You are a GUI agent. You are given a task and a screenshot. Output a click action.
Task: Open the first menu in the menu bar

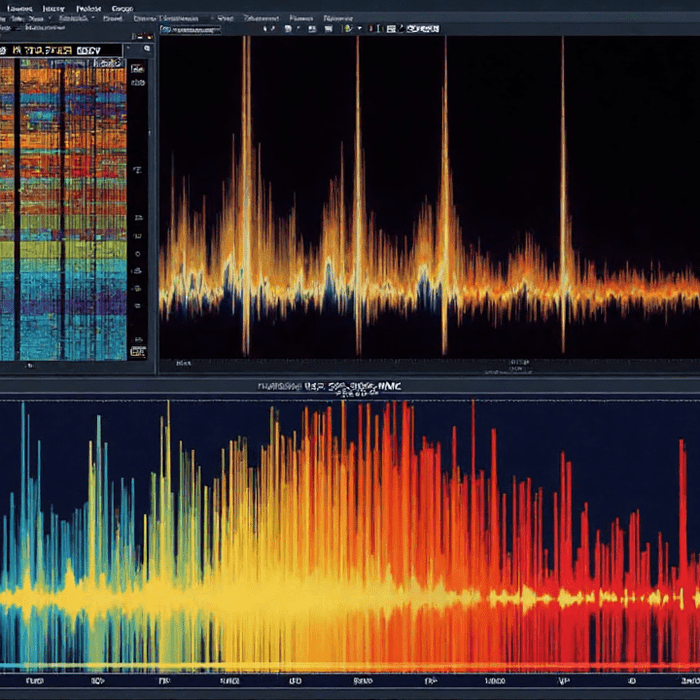click(18, 6)
